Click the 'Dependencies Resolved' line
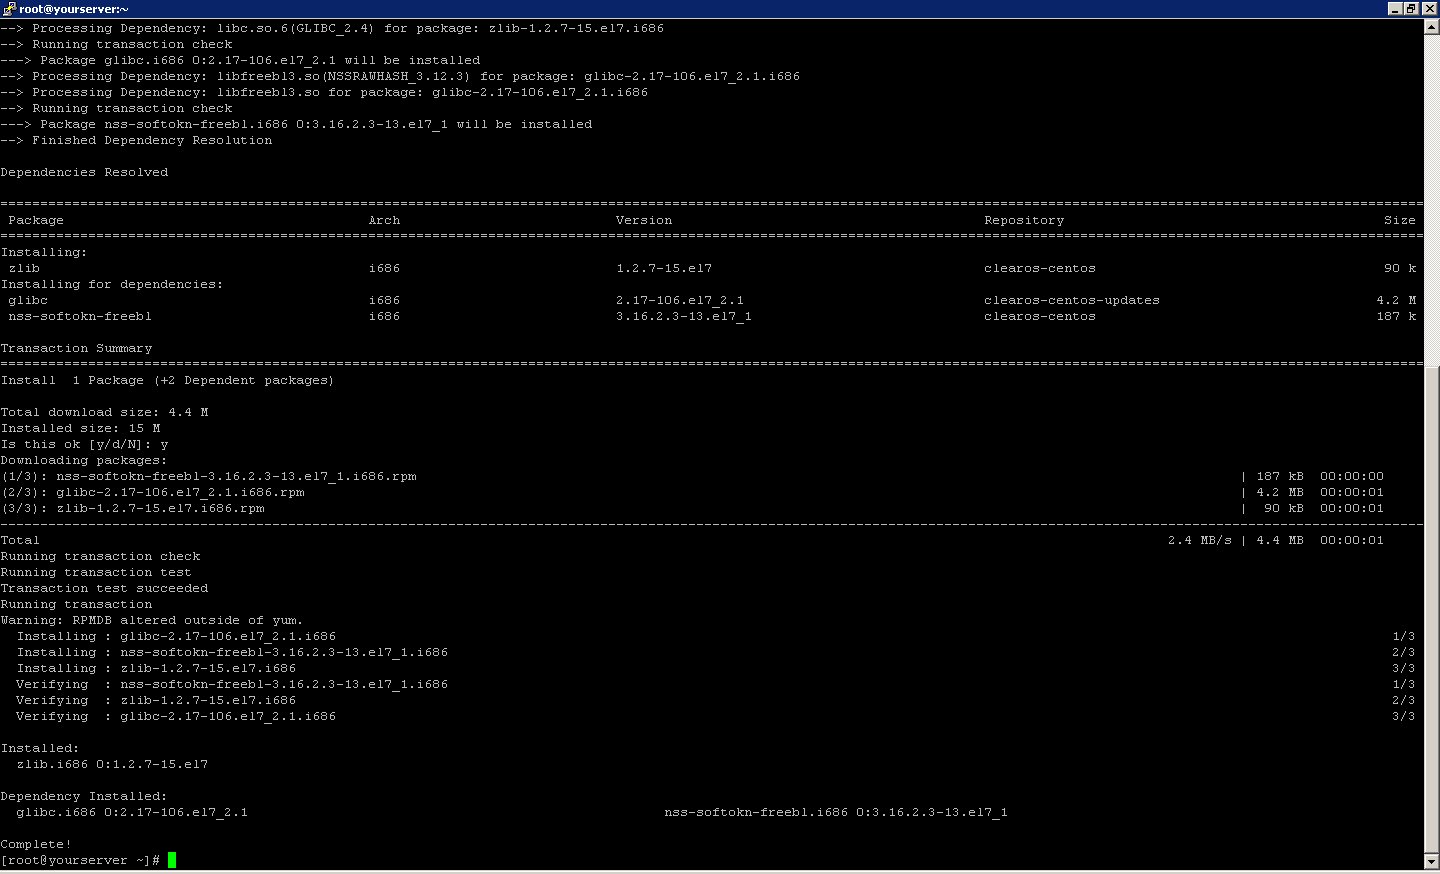The image size is (1440, 874). click(84, 172)
